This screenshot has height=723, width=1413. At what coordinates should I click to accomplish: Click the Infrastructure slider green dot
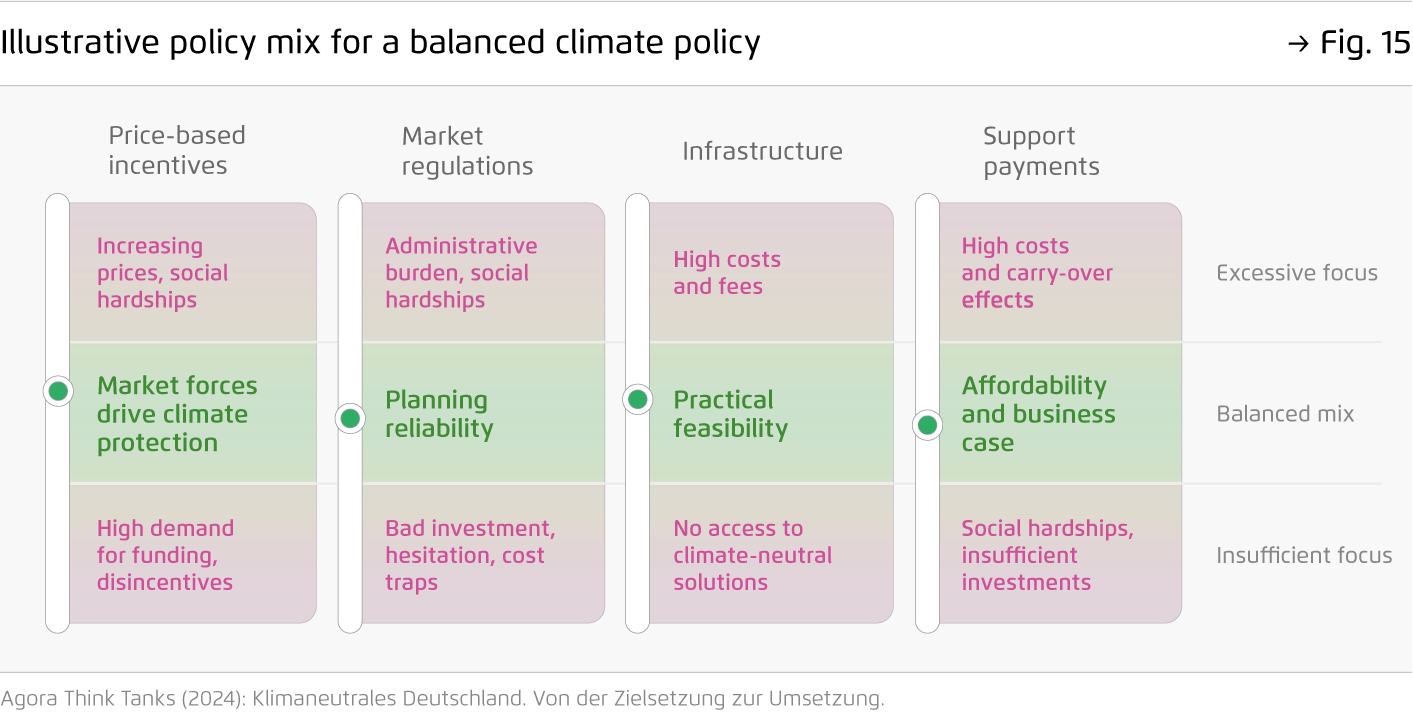point(637,400)
